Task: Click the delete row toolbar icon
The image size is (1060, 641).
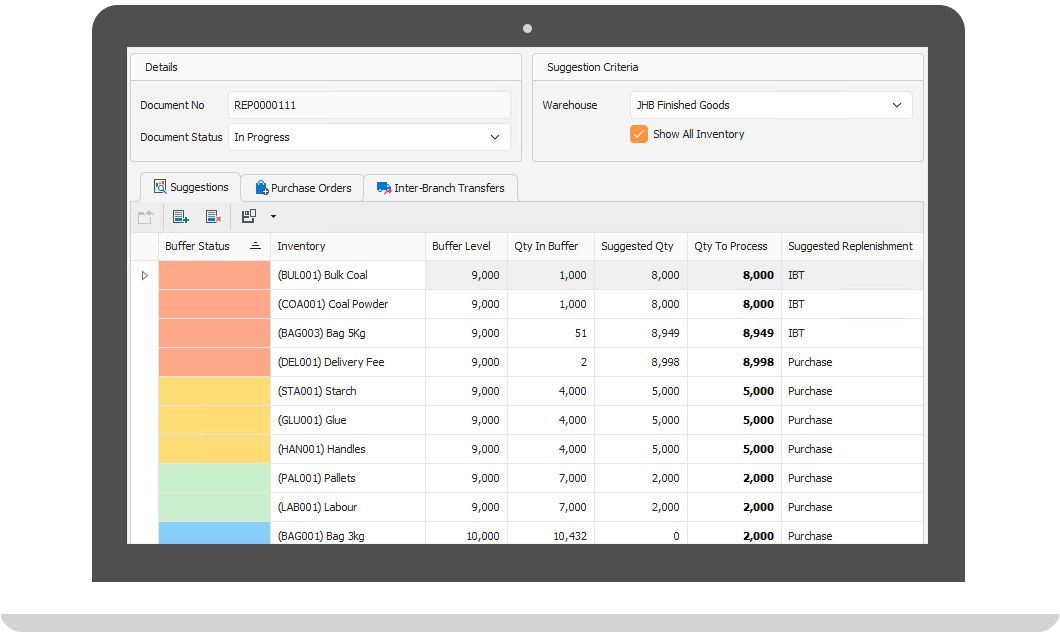Action: [x=213, y=216]
